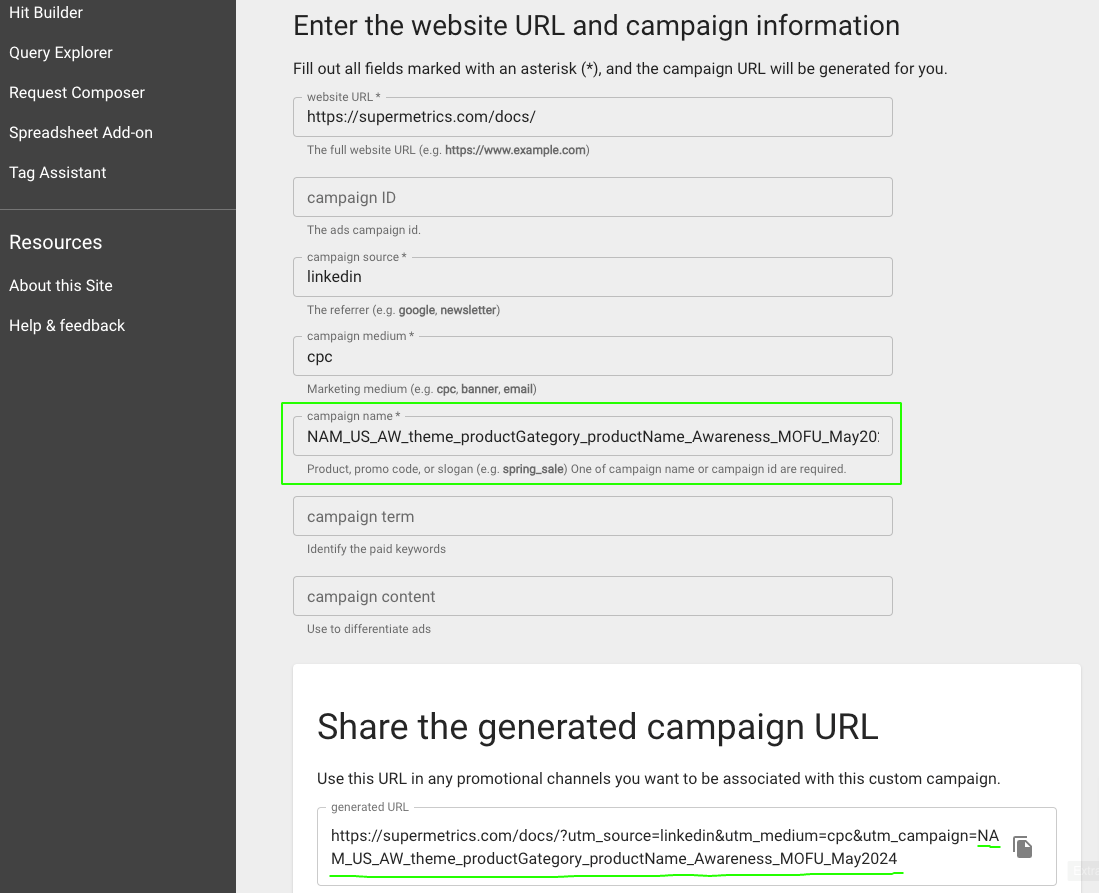Click the campaign source field containing linkedin
The height and width of the screenshot is (893, 1099).
pyautogui.click(x=592, y=277)
